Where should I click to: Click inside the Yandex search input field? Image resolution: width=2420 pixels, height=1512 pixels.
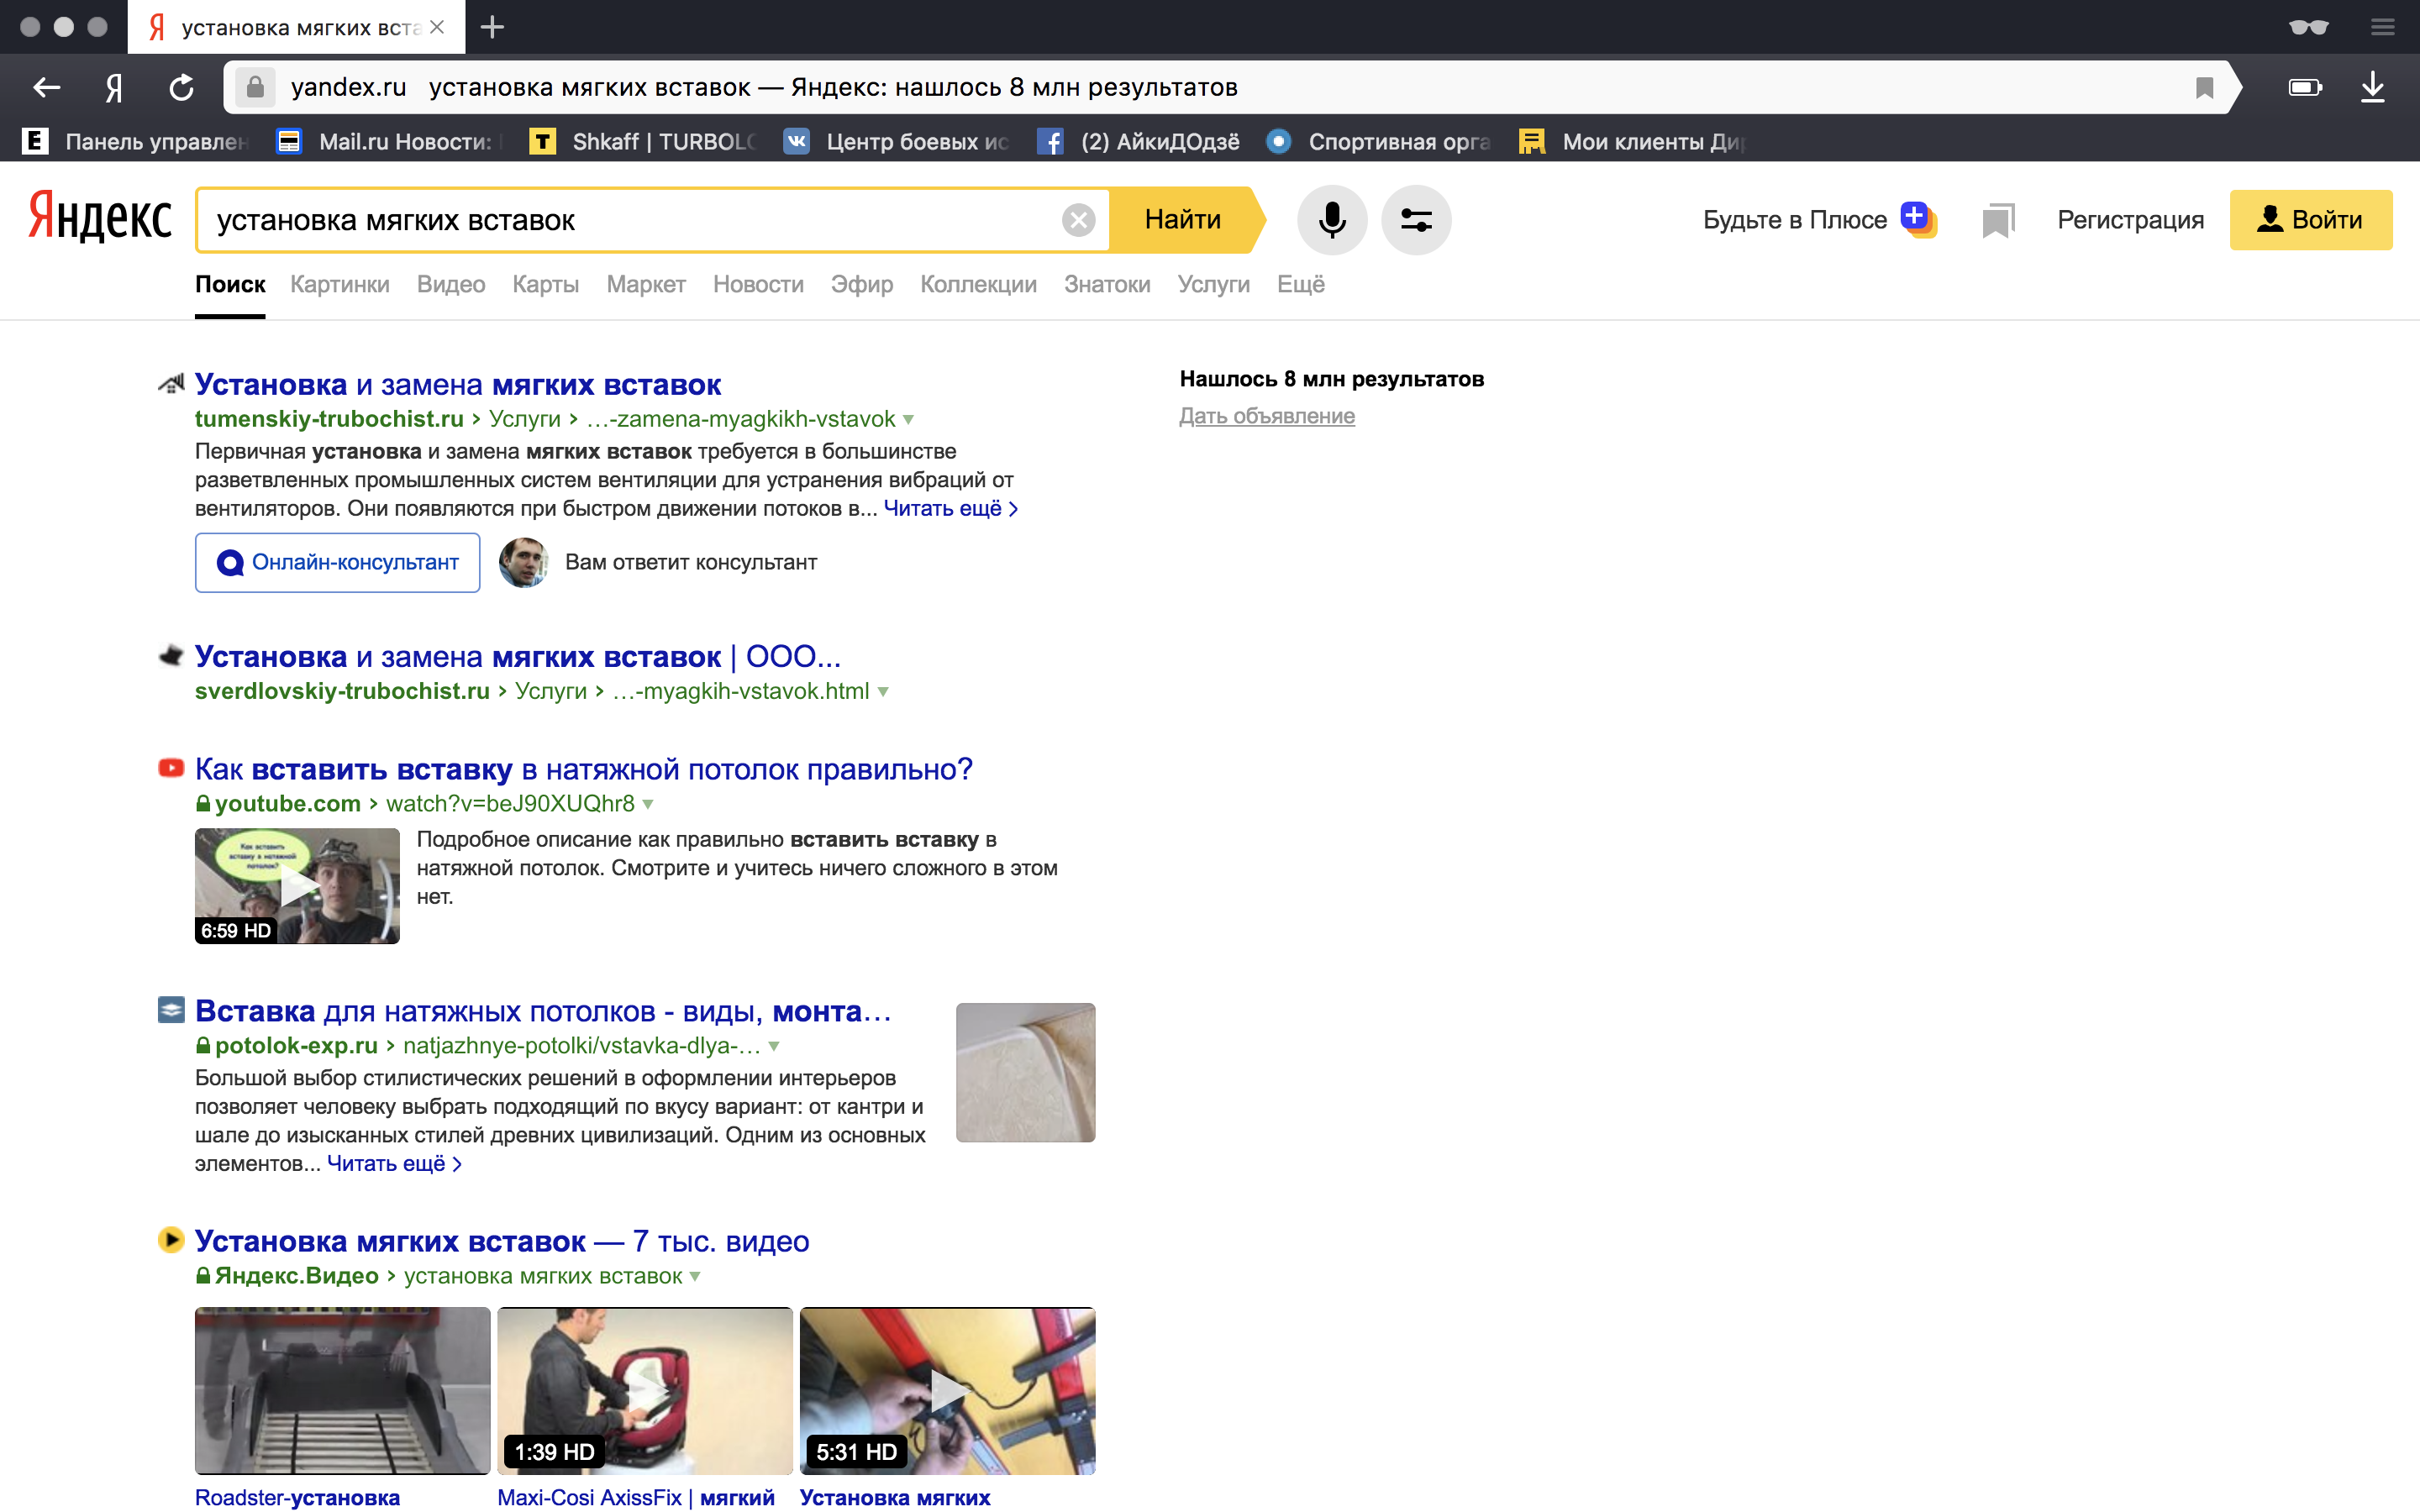[630, 220]
